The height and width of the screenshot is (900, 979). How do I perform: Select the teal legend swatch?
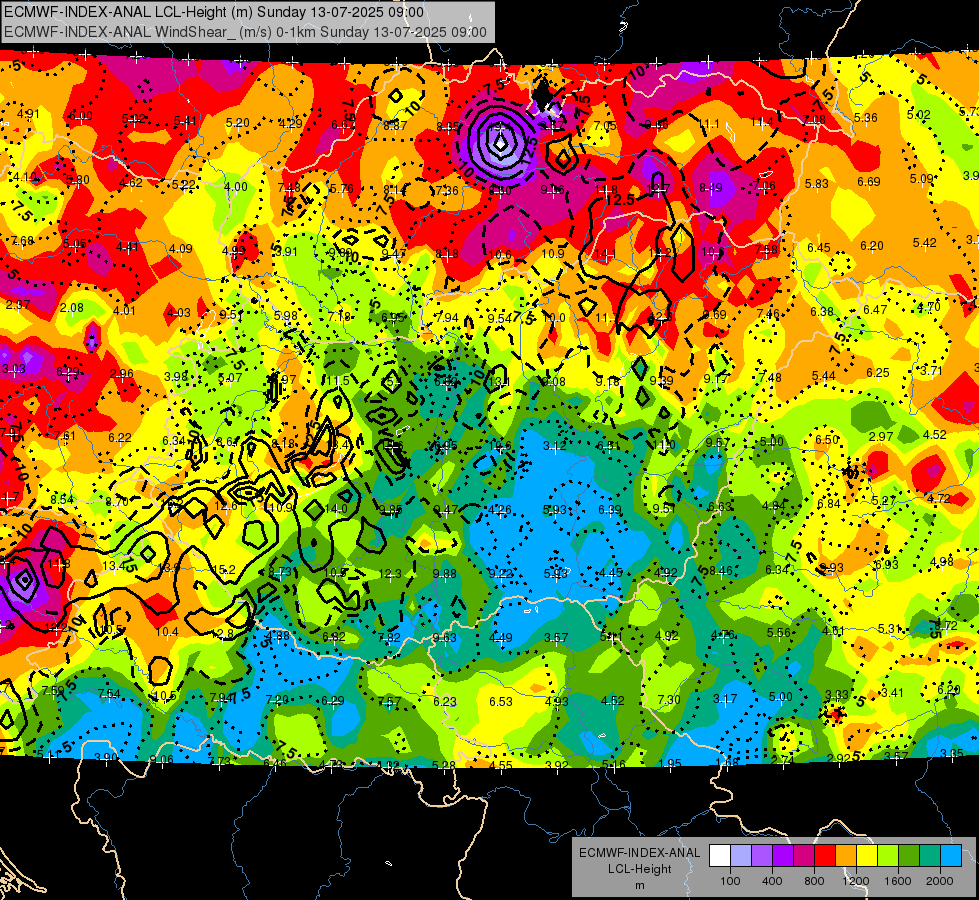click(x=930, y=856)
